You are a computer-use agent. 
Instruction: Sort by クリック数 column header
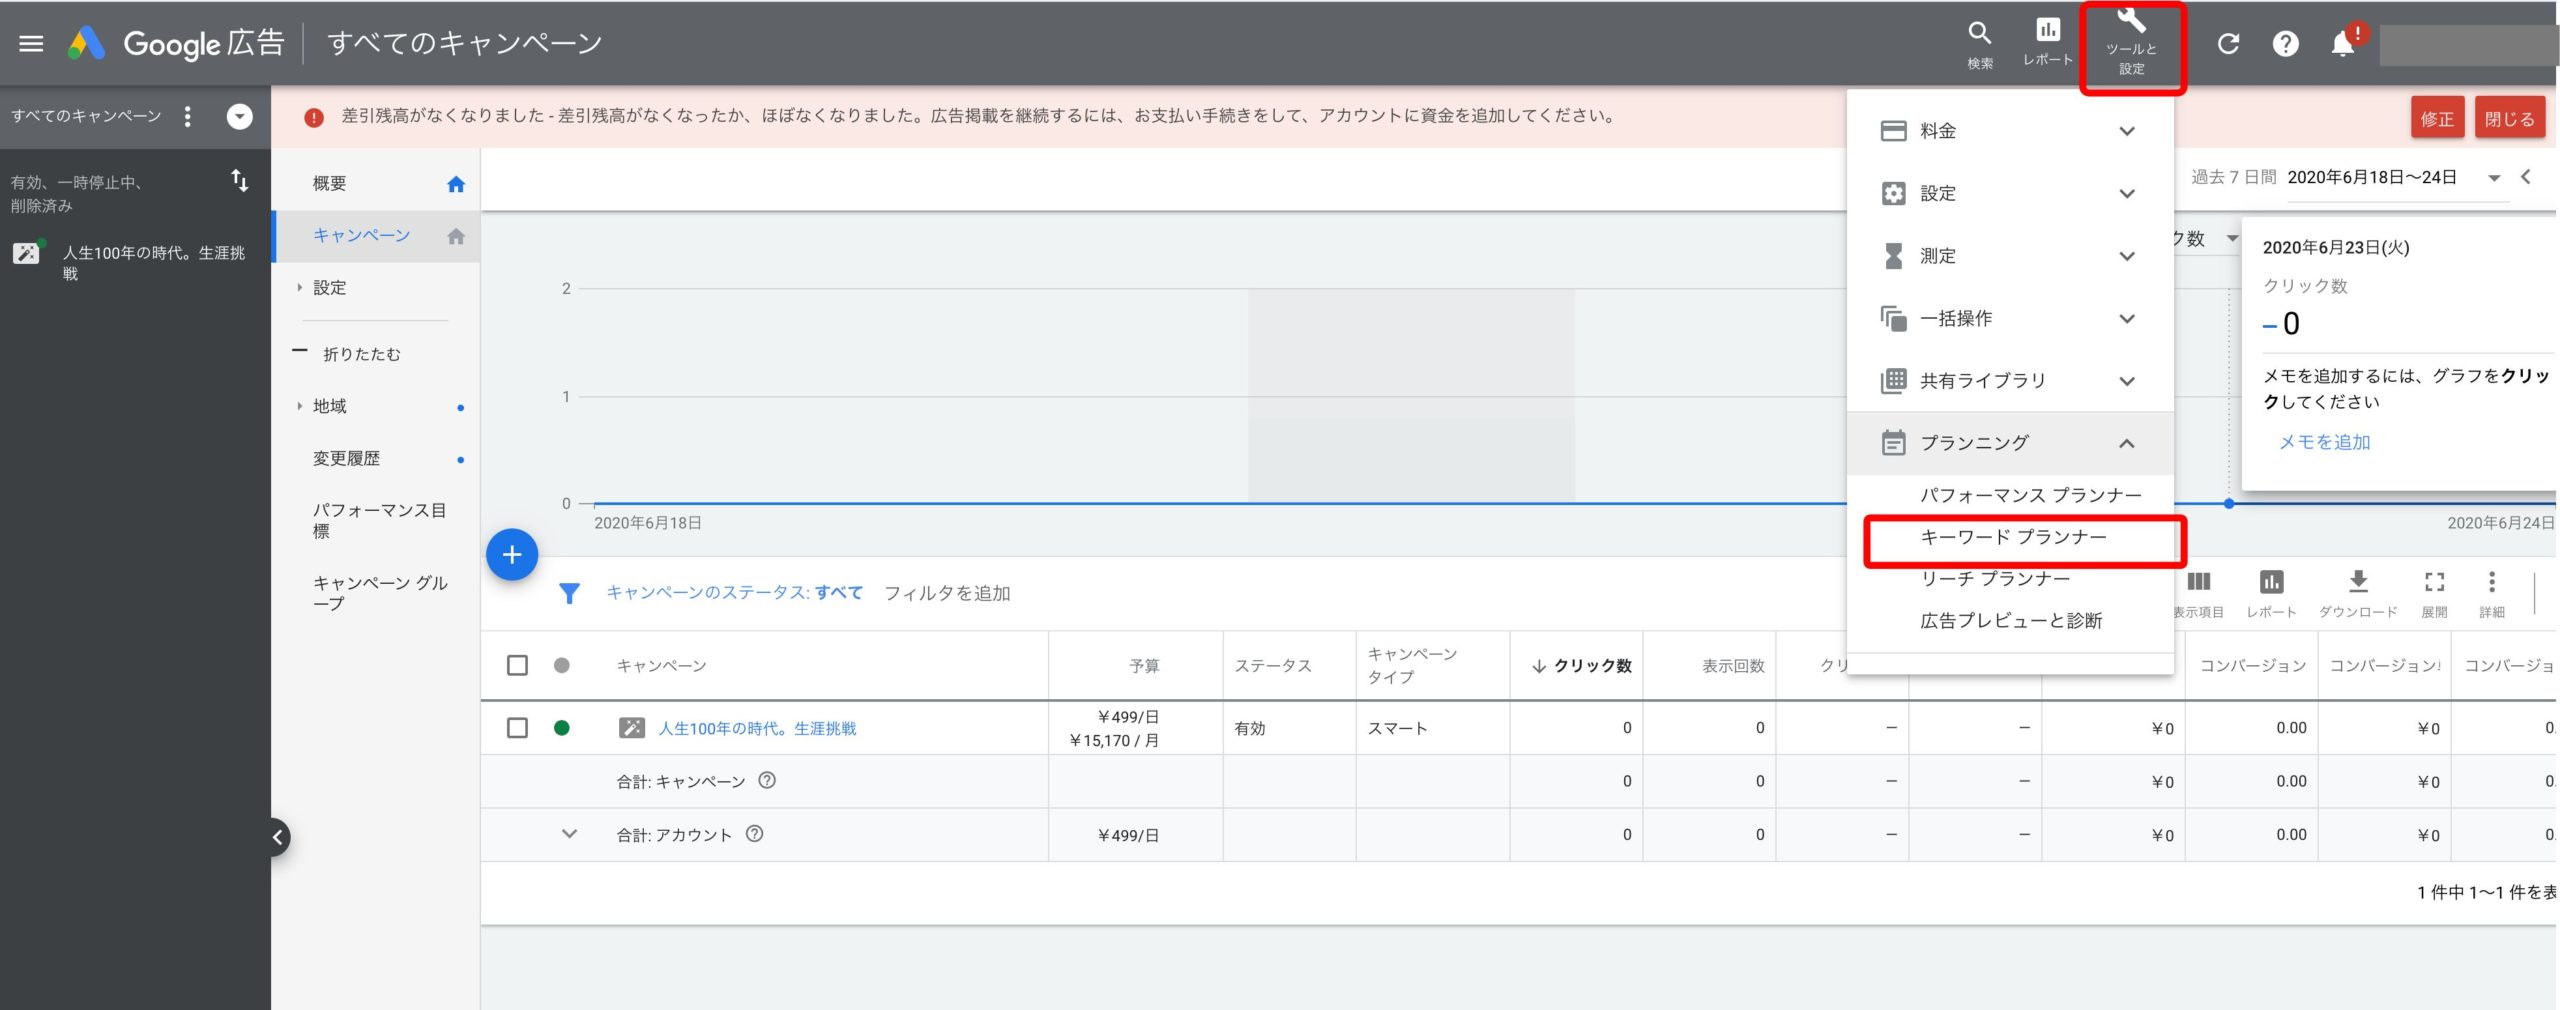pos(1581,666)
